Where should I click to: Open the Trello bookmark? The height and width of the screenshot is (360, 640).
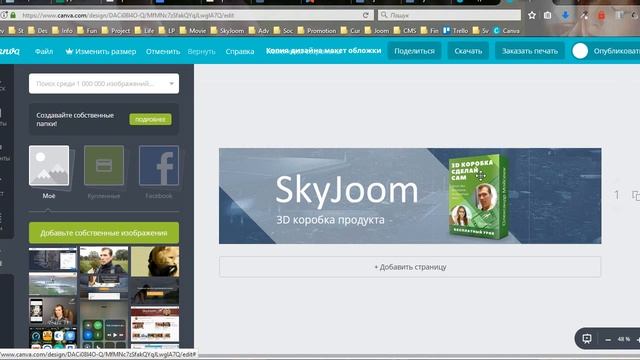pos(456,31)
